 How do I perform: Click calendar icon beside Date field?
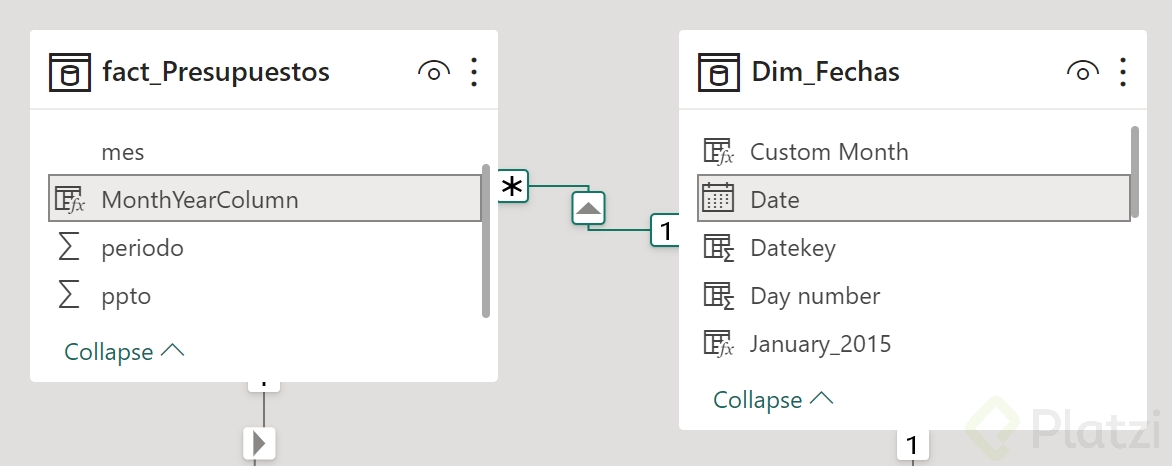click(718, 199)
